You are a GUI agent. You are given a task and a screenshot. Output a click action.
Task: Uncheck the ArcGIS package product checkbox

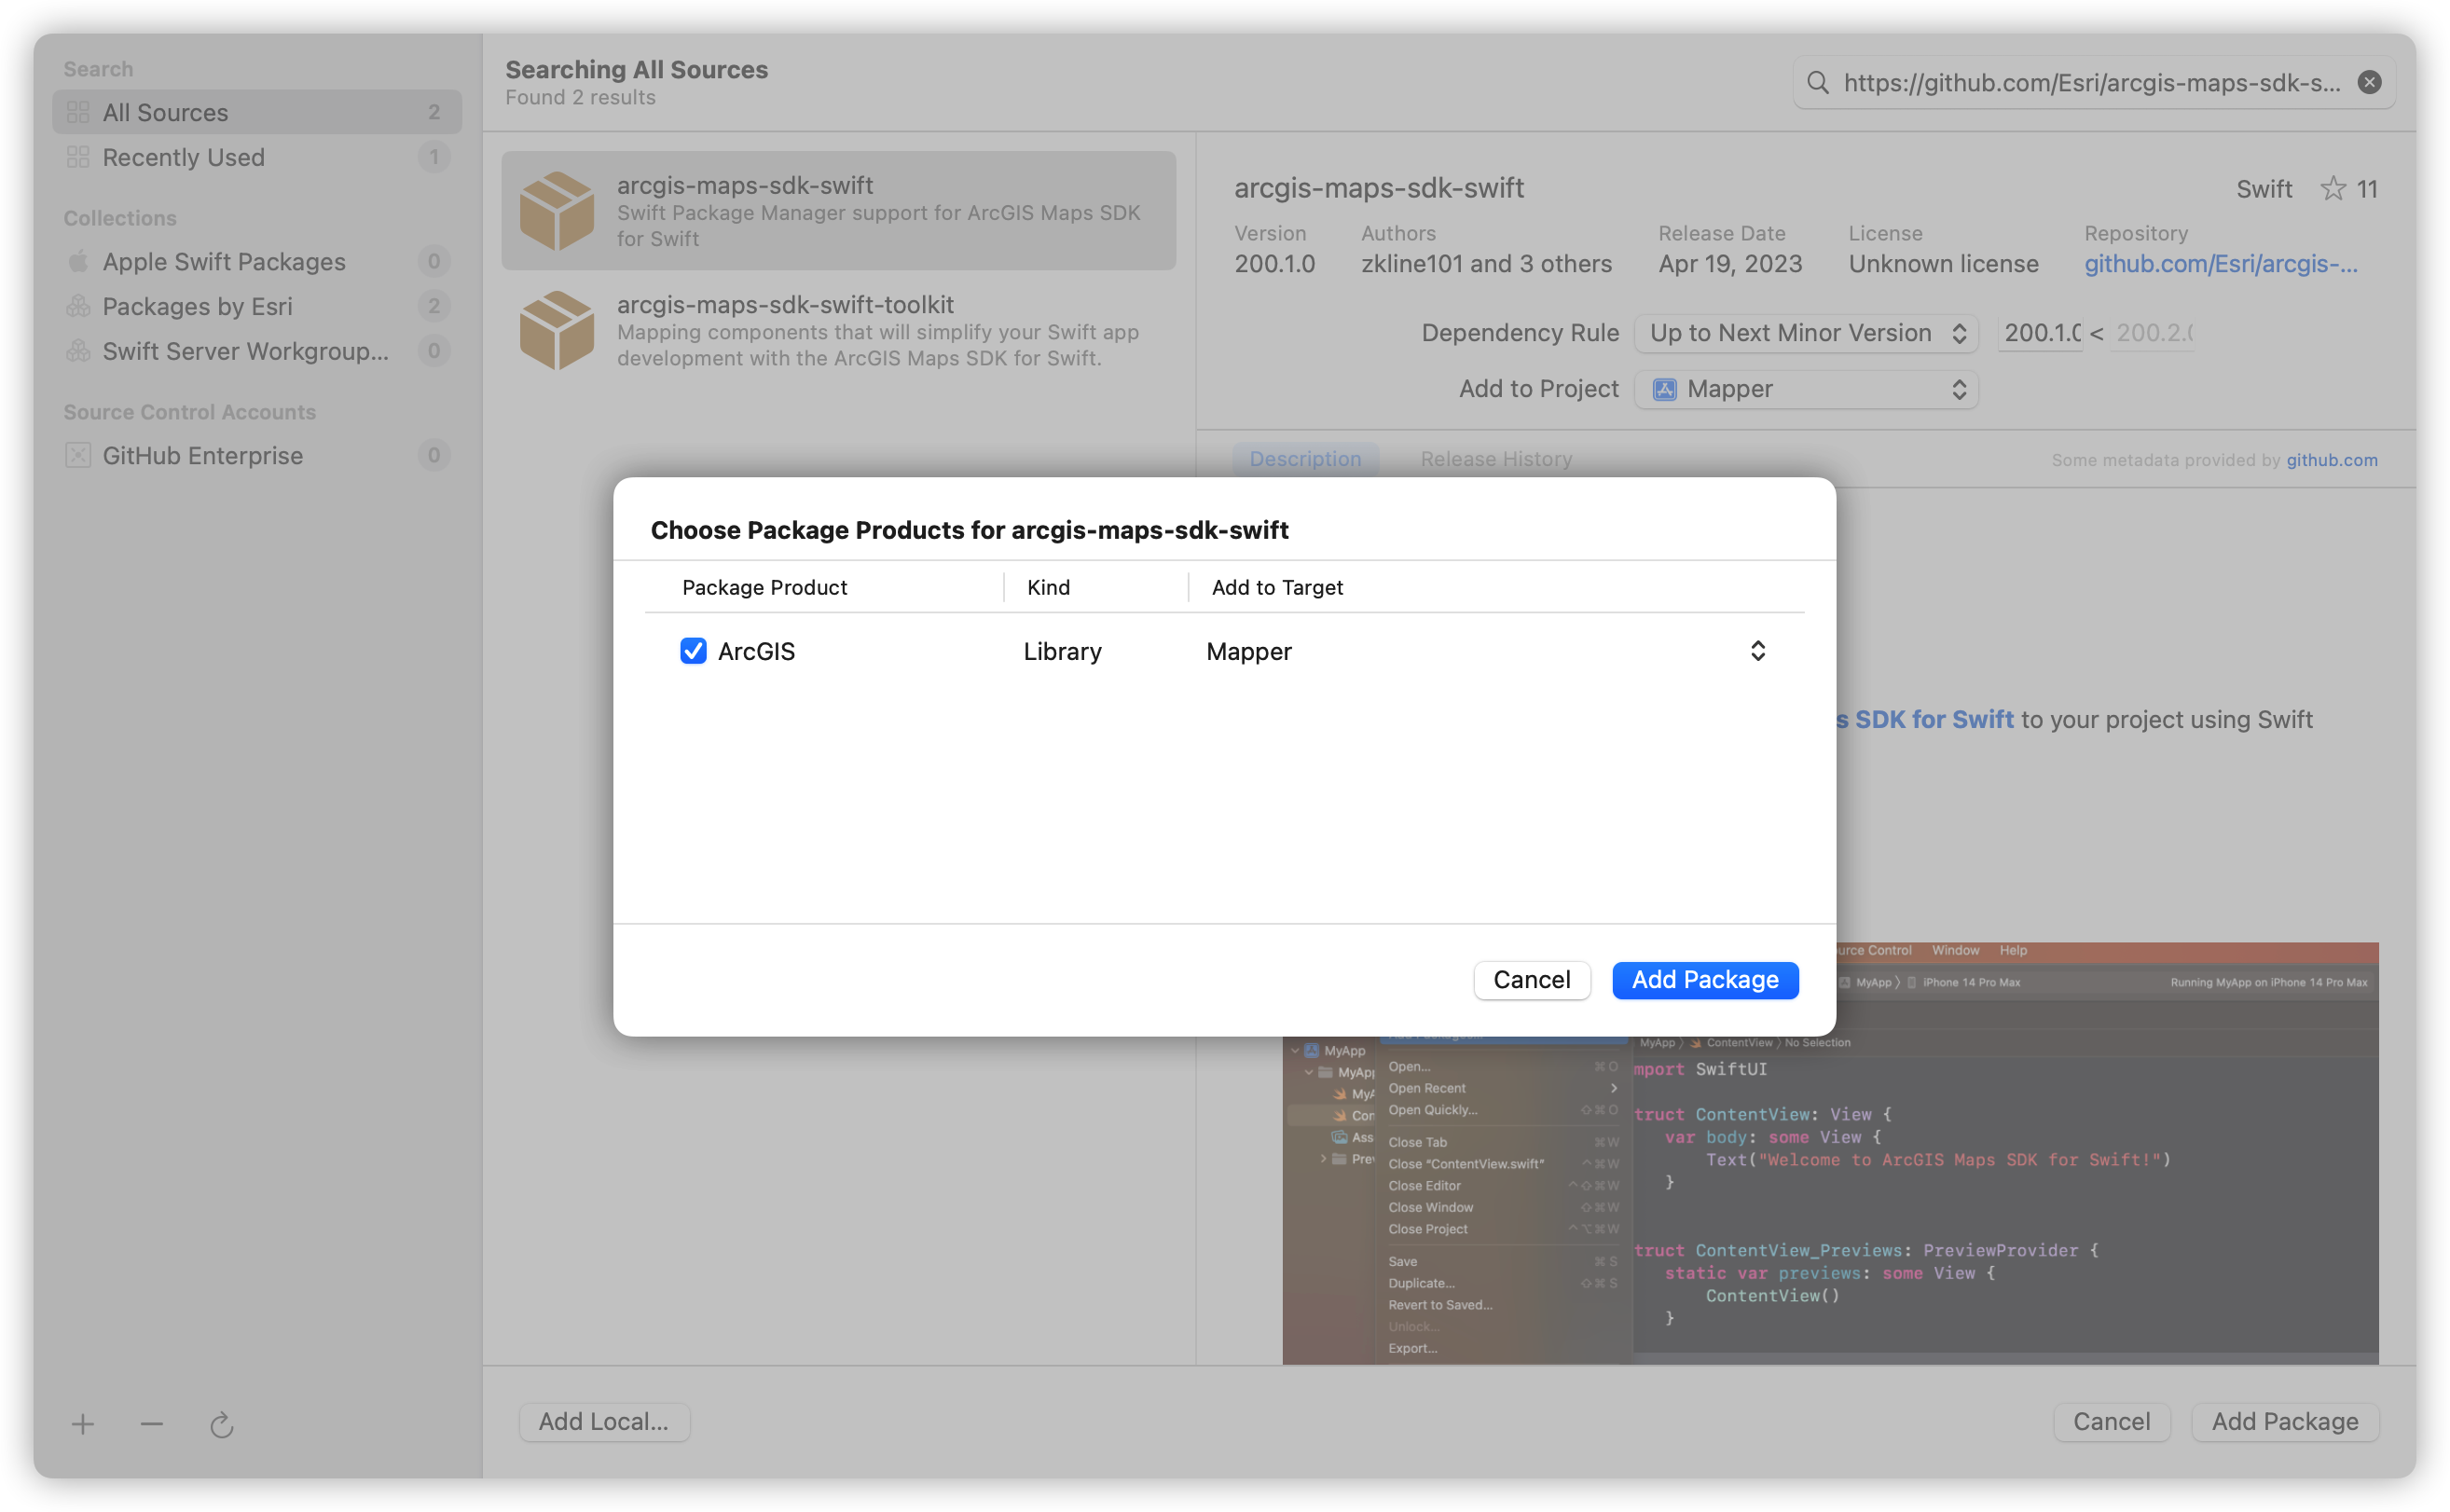click(693, 651)
